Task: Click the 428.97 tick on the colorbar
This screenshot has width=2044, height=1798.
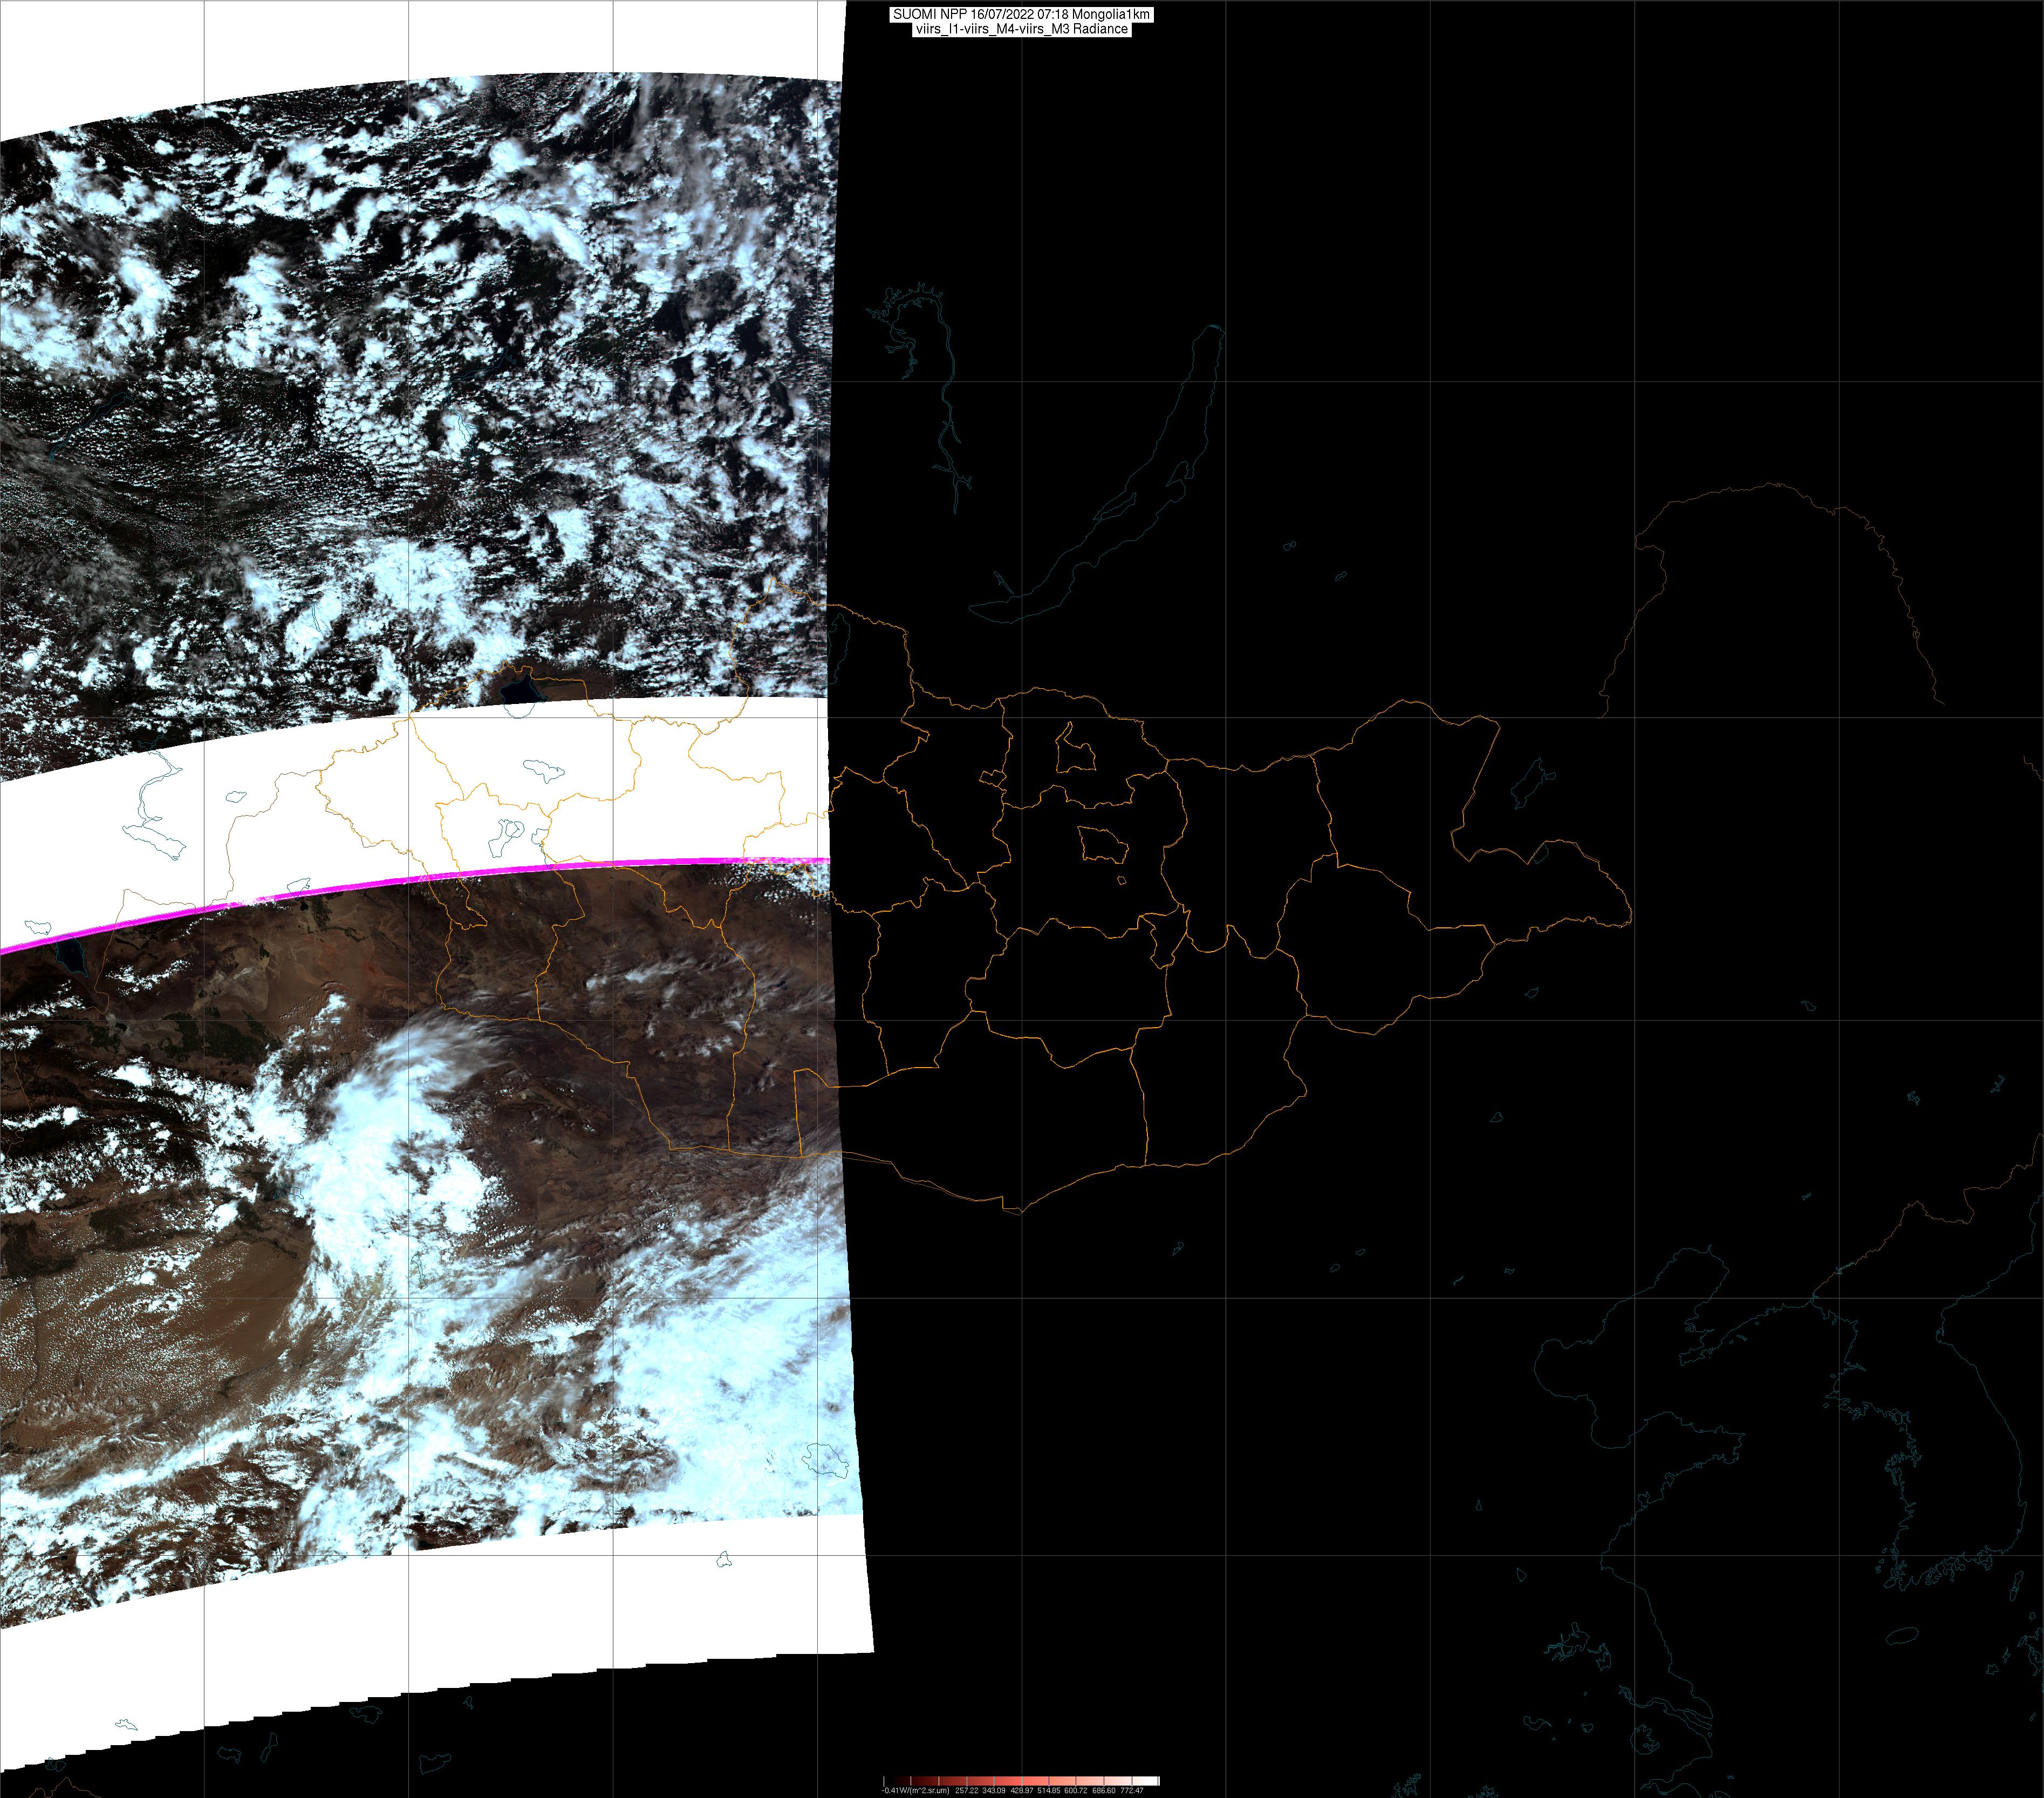Action: pyautogui.click(x=1022, y=1781)
